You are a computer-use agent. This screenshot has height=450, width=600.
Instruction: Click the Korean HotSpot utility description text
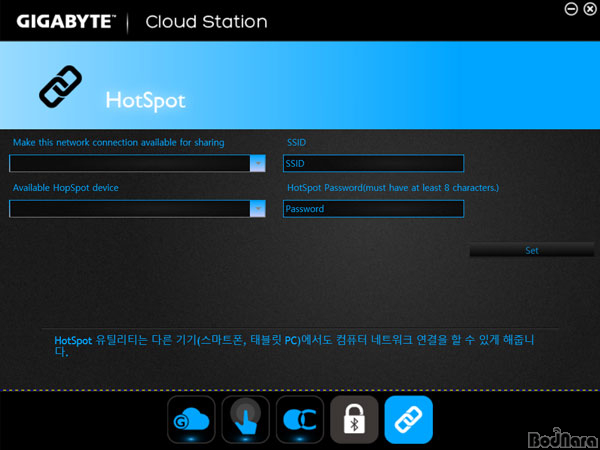click(x=294, y=345)
